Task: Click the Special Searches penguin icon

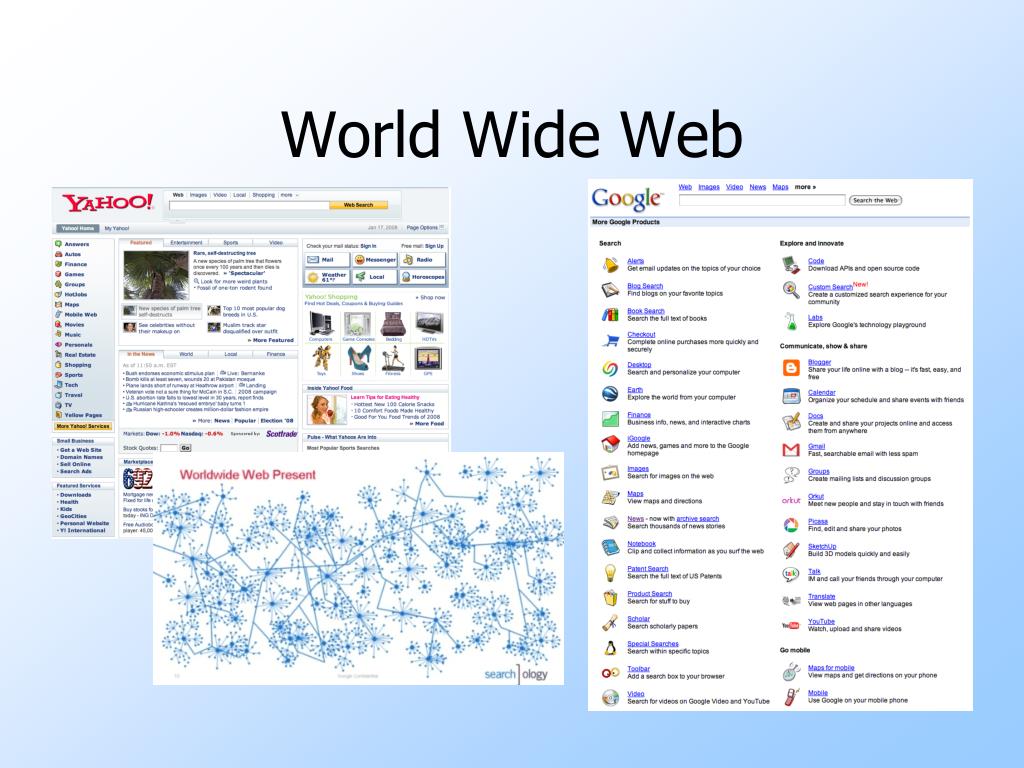Action: pos(610,647)
